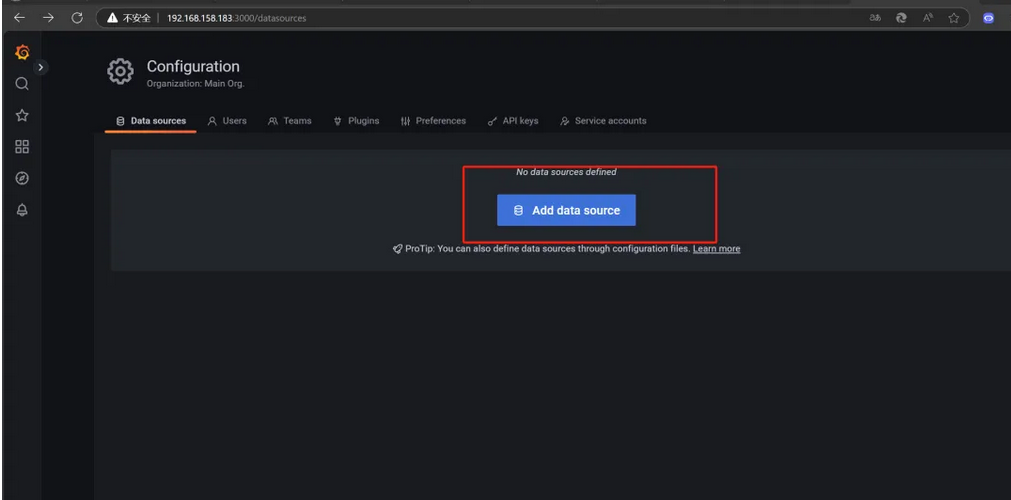Click the 'No data sources defined' text
The image size is (1011, 500).
click(566, 172)
